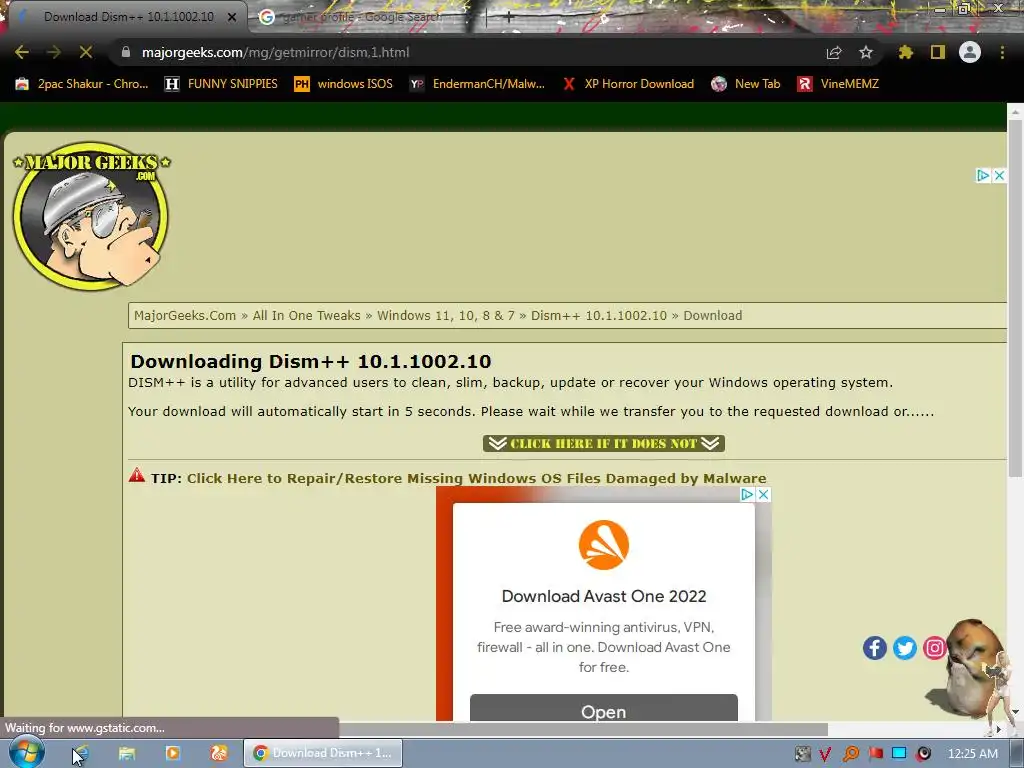Click the Chrome Download Dism++ taskbar button
Screen dimensions: 1024x768
323,753
